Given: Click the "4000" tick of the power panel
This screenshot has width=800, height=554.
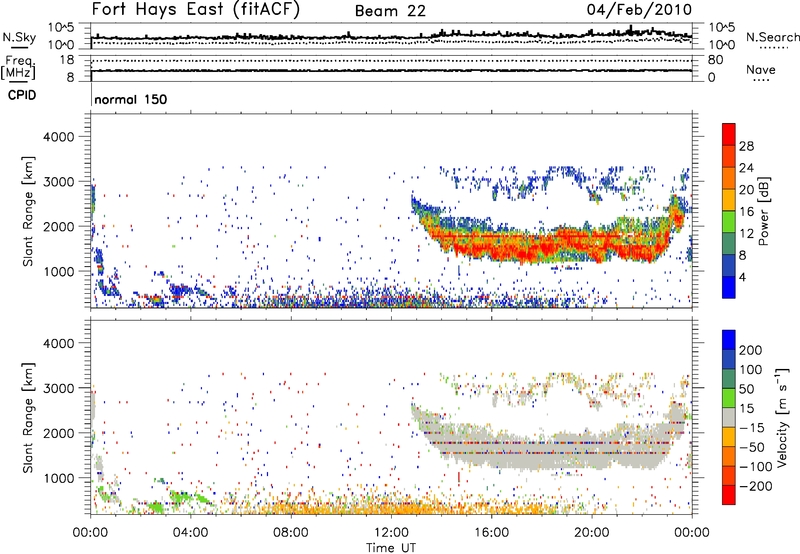Looking at the screenshot, I should tap(59, 137).
